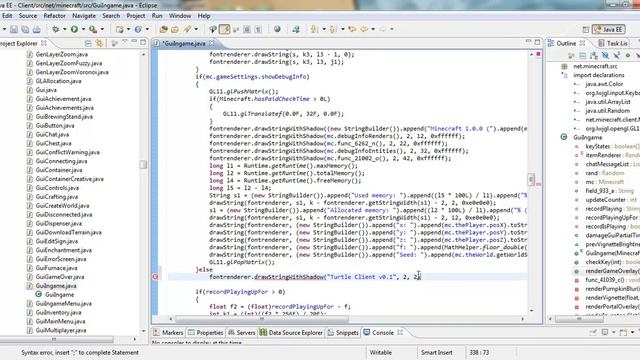Toggle Hide Non-Public Members in Outline
The width and height of the screenshot is (640, 360).
[x=628, y=55]
